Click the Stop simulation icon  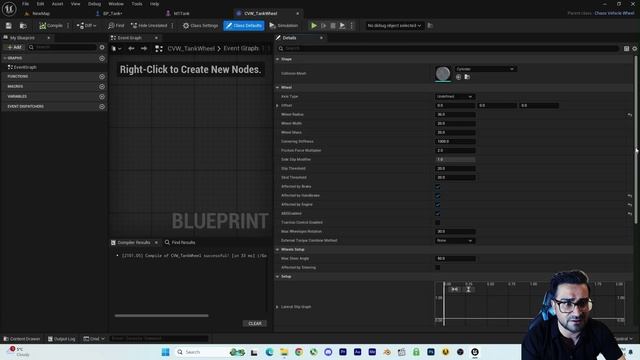333,26
